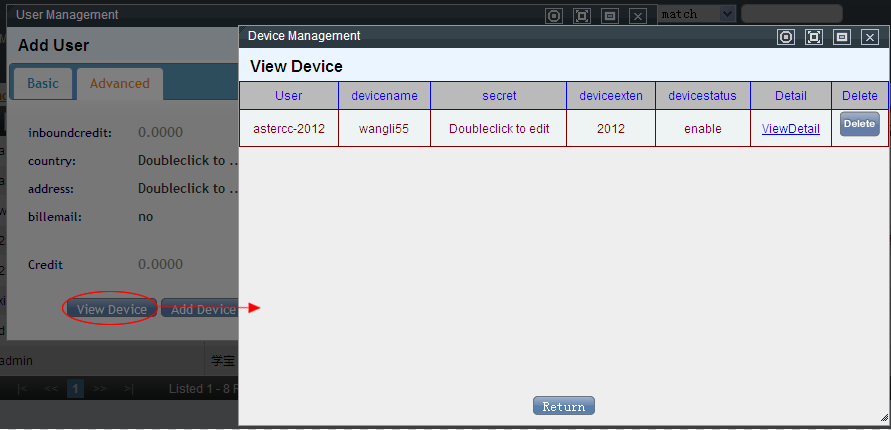
Task: Switch to the Basic tab
Action: coord(42,83)
